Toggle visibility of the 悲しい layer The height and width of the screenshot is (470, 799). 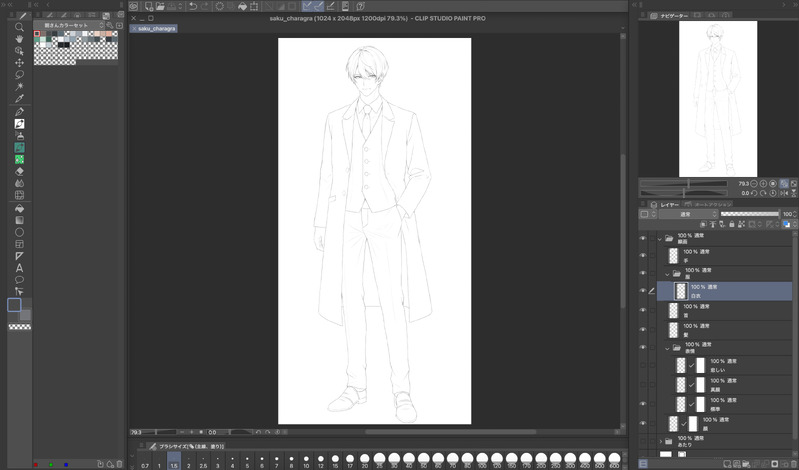tap(643, 364)
